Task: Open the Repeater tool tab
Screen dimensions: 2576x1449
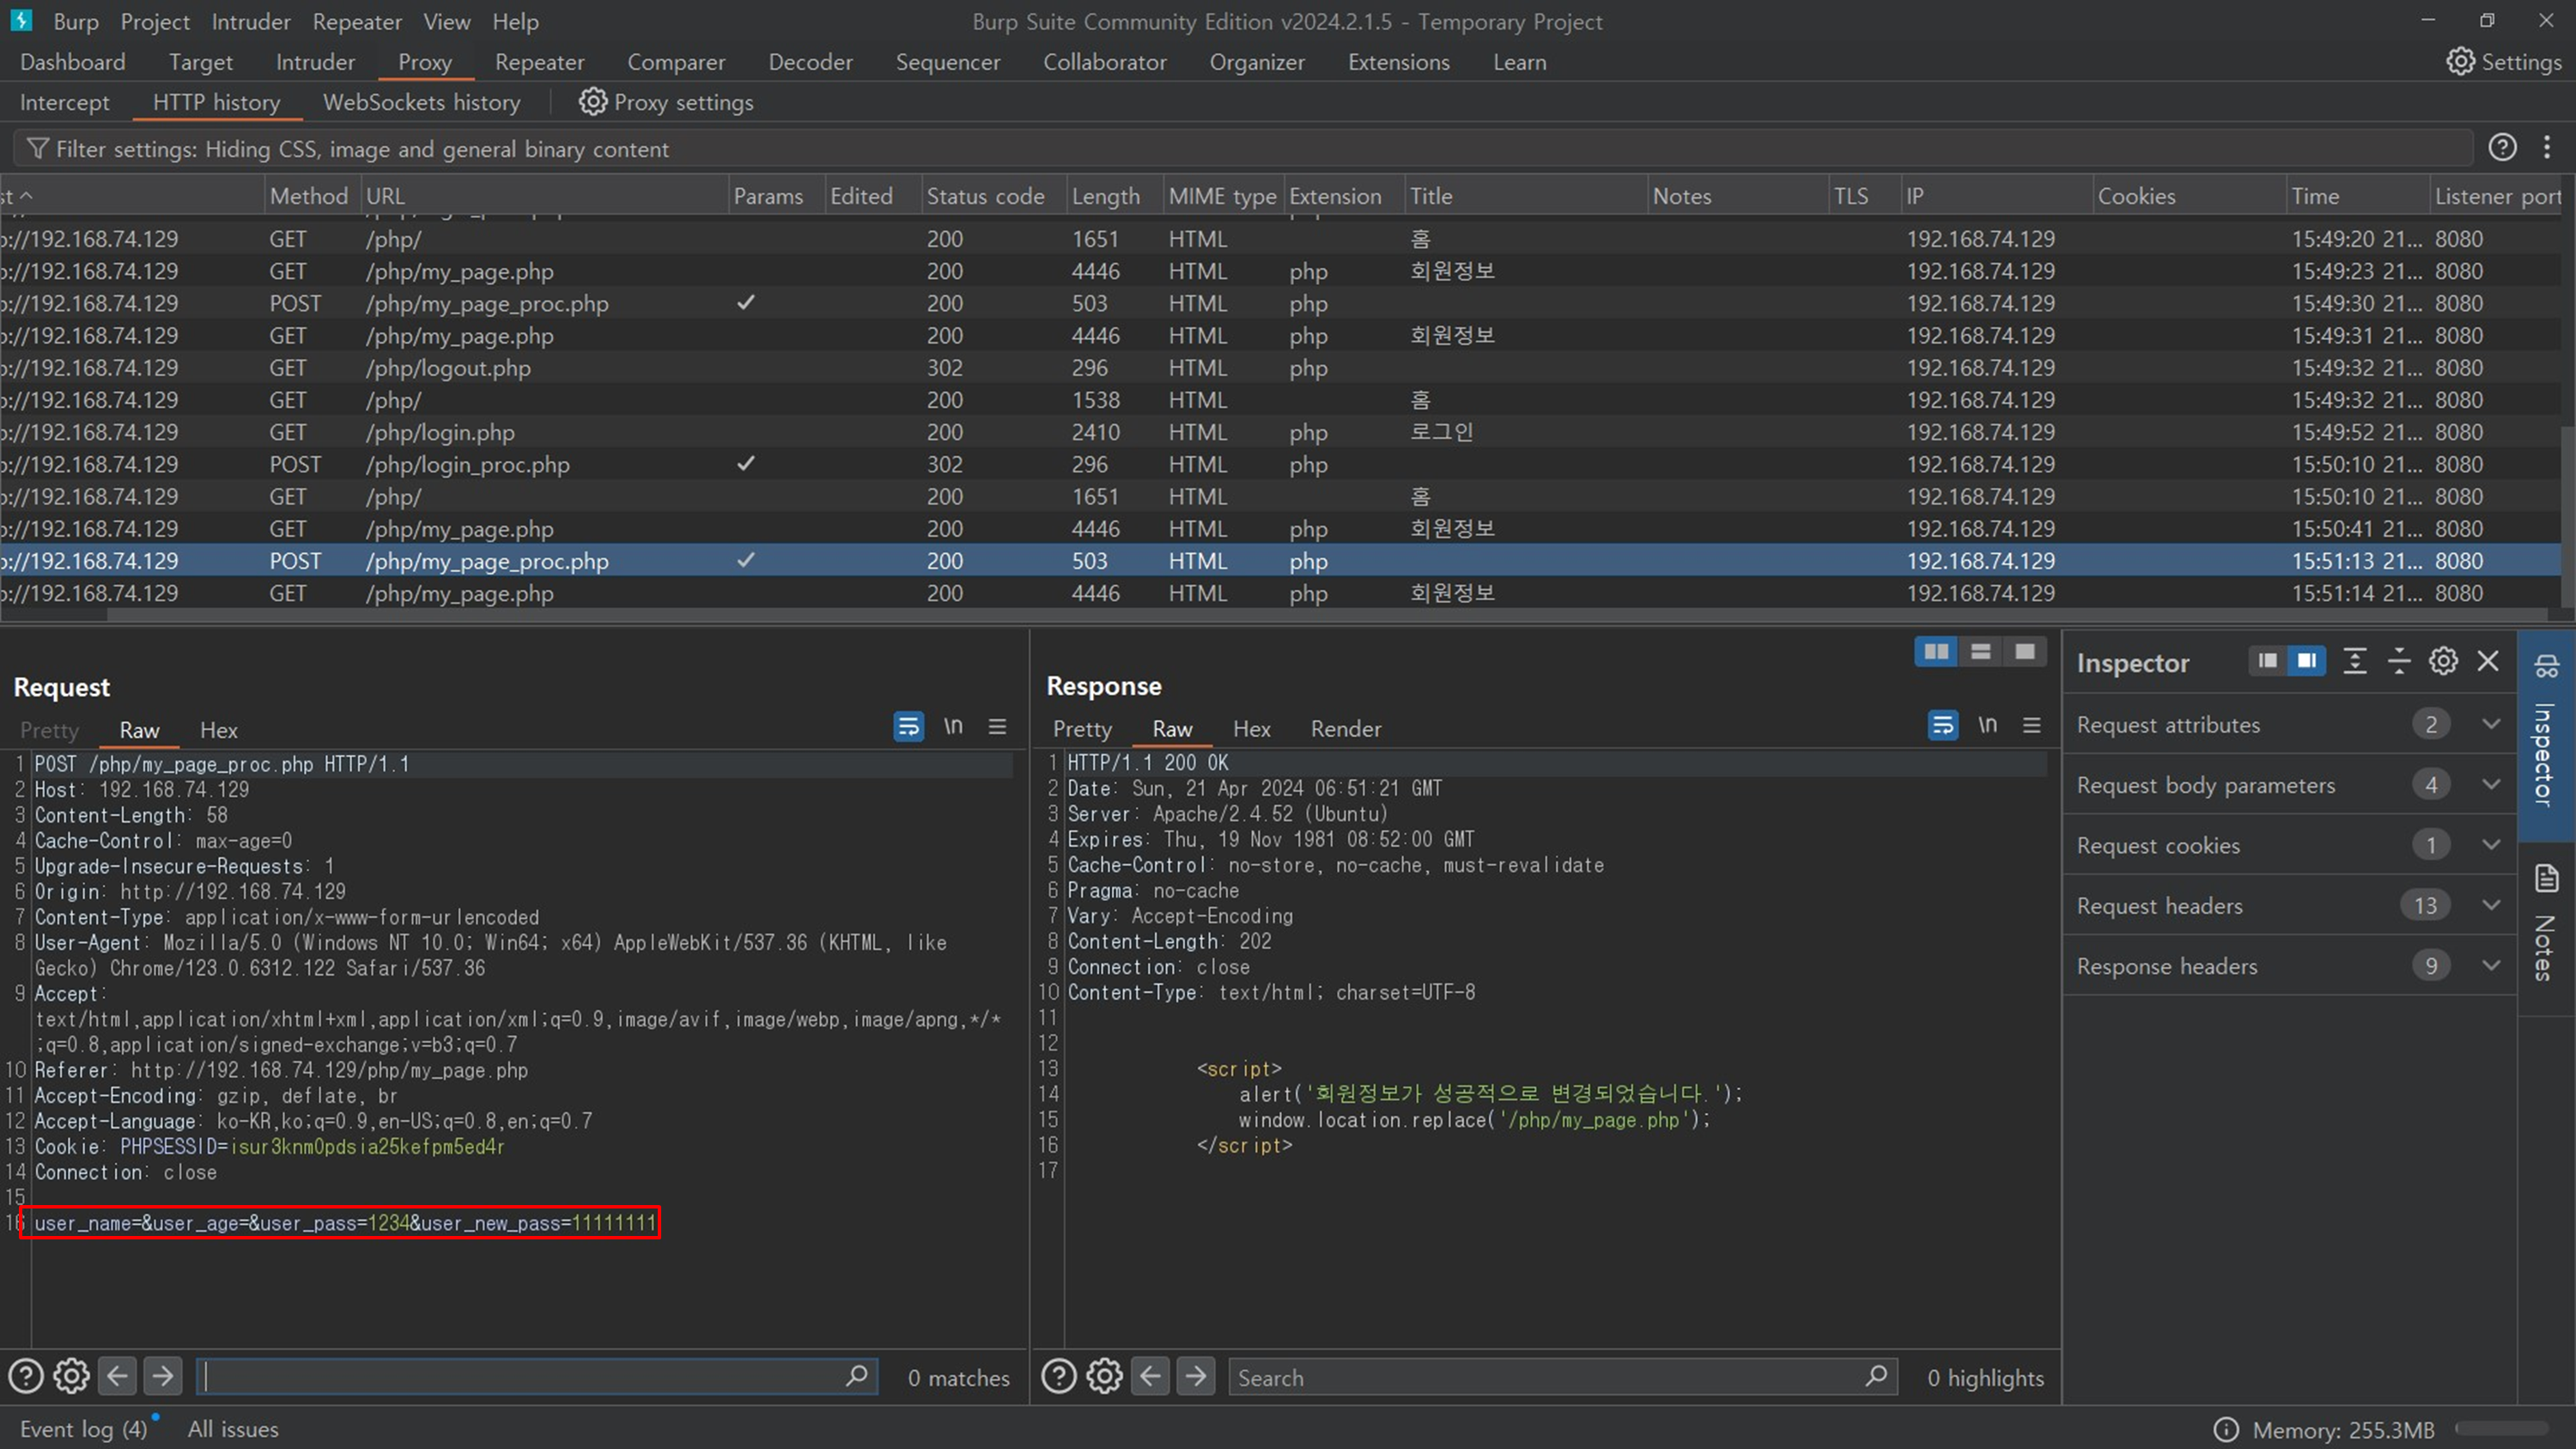Action: pos(539,62)
